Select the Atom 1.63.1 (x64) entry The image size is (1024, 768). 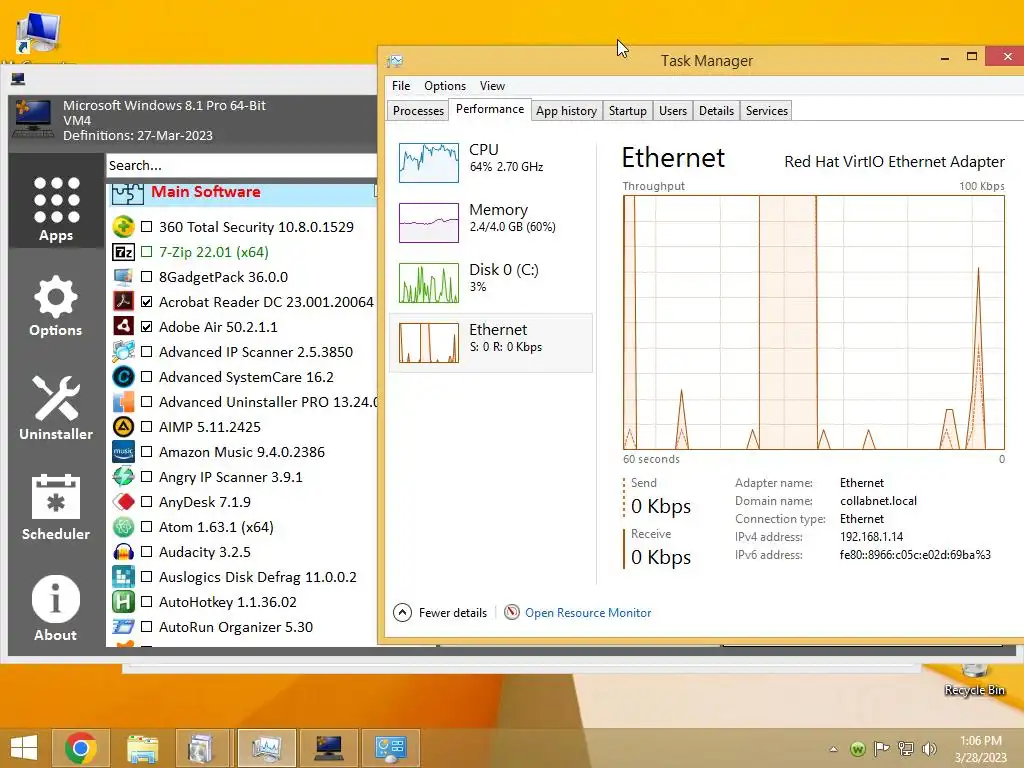[x=216, y=527]
